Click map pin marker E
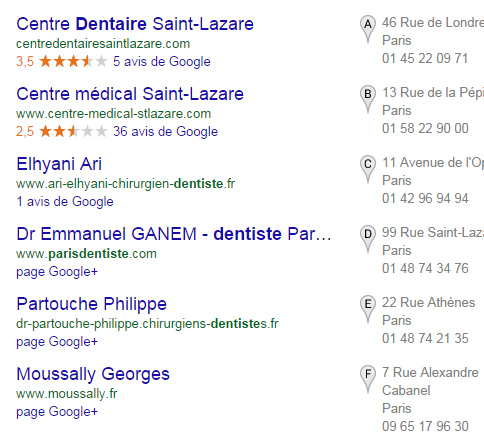The width and height of the screenshot is (484, 434). (368, 309)
